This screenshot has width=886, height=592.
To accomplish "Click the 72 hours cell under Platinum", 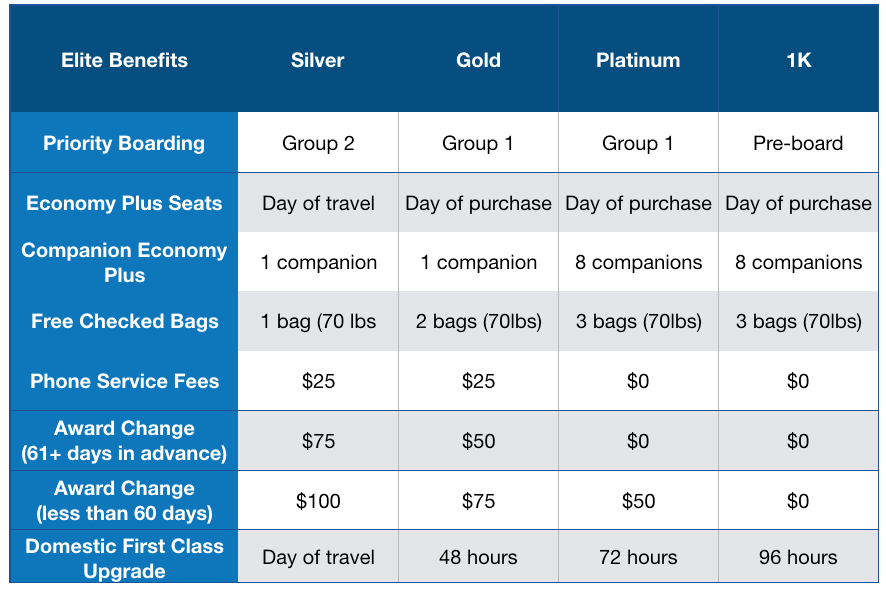I will pos(638,558).
